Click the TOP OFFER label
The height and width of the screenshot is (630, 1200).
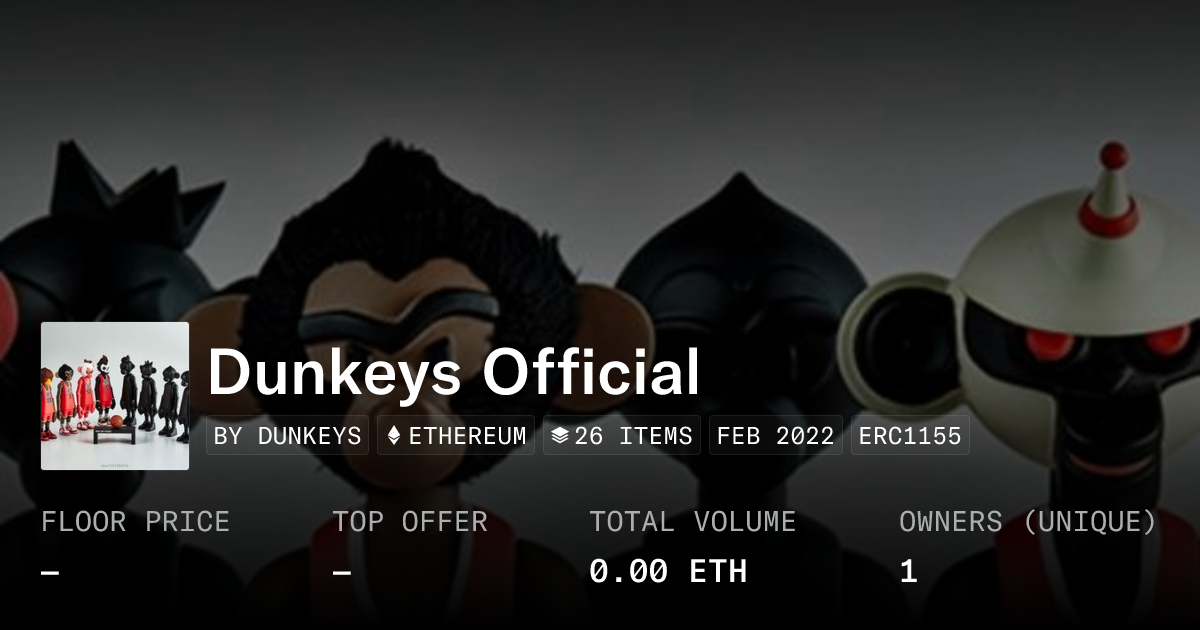pyautogui.click(x=410, y=522)
